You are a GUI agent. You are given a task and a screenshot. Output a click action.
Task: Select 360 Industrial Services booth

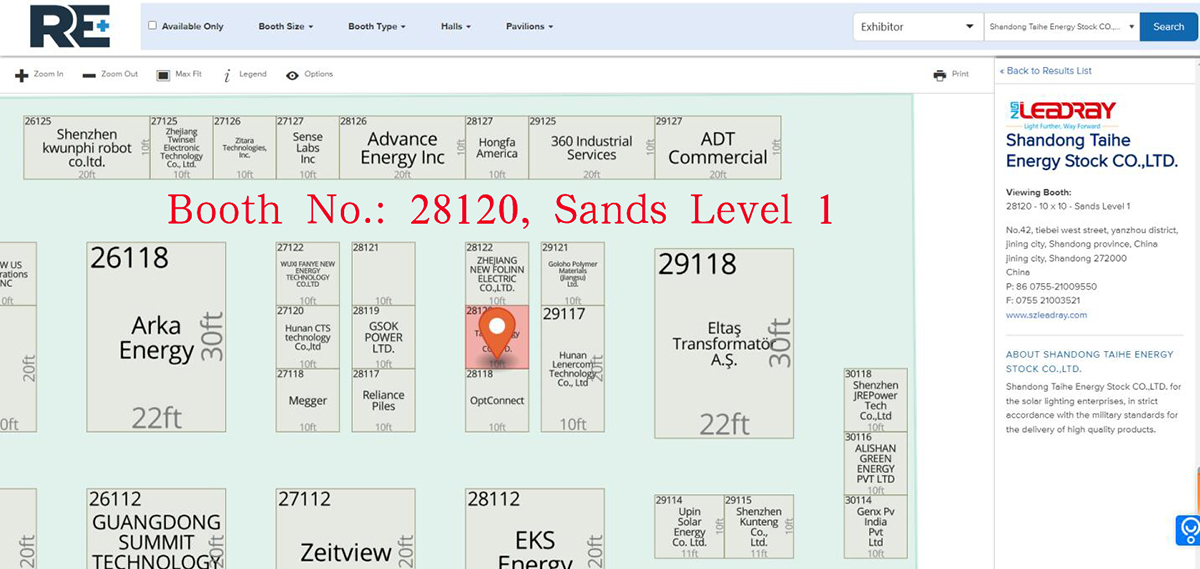coord(591,148)
